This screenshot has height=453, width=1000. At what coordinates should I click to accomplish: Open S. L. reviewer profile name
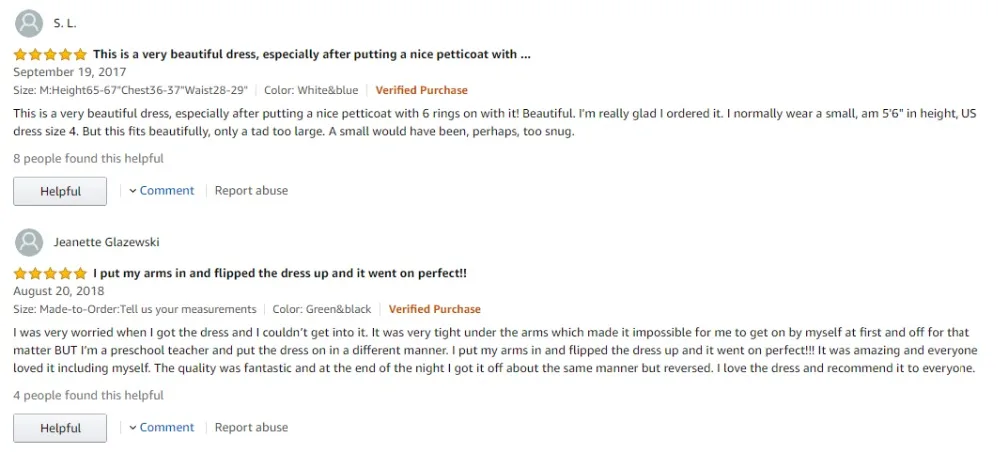(x=64, y=23)
